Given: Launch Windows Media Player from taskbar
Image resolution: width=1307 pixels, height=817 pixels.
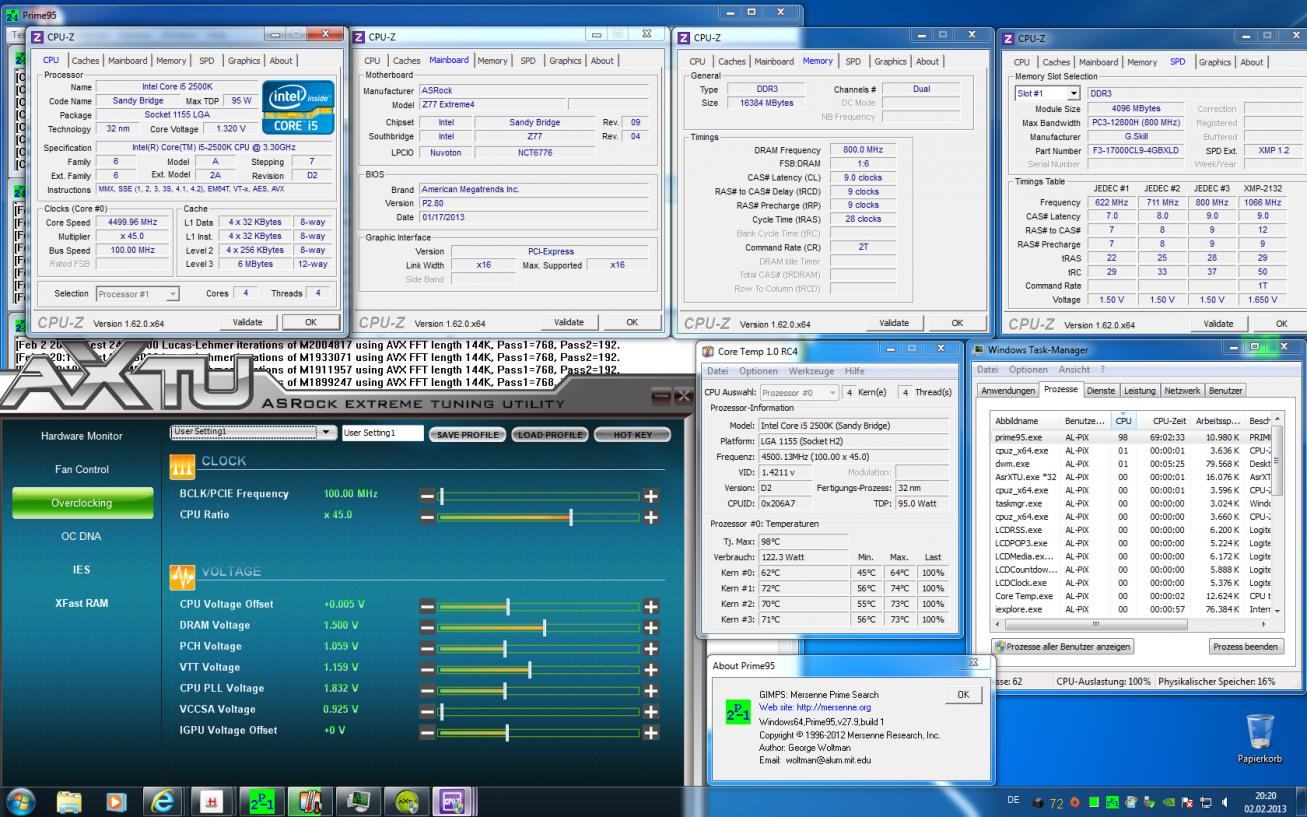Looking at the screenshot, I should (117, 801).
